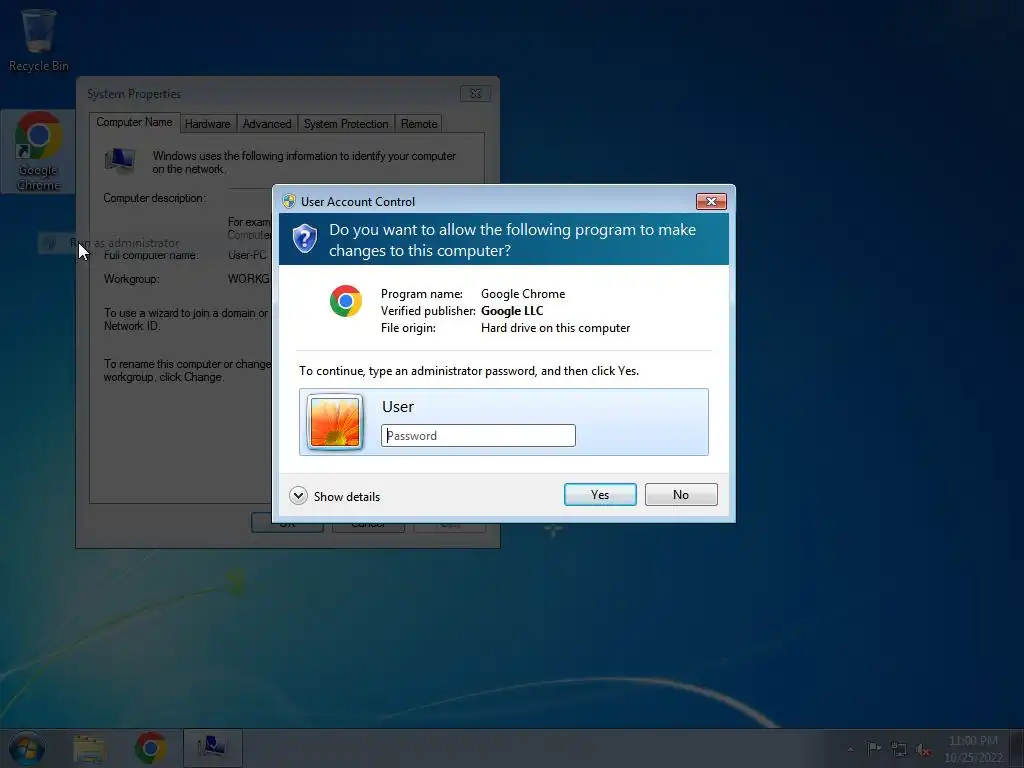Click Yes in the User Account Control dialog

(x=600, y=494)
